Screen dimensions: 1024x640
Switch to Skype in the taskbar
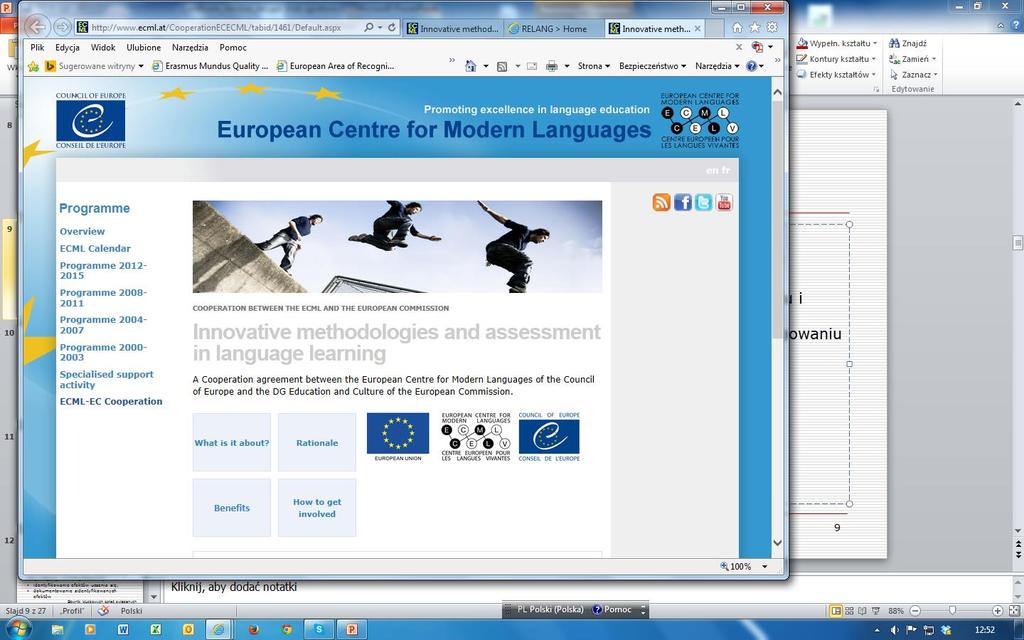319,630
